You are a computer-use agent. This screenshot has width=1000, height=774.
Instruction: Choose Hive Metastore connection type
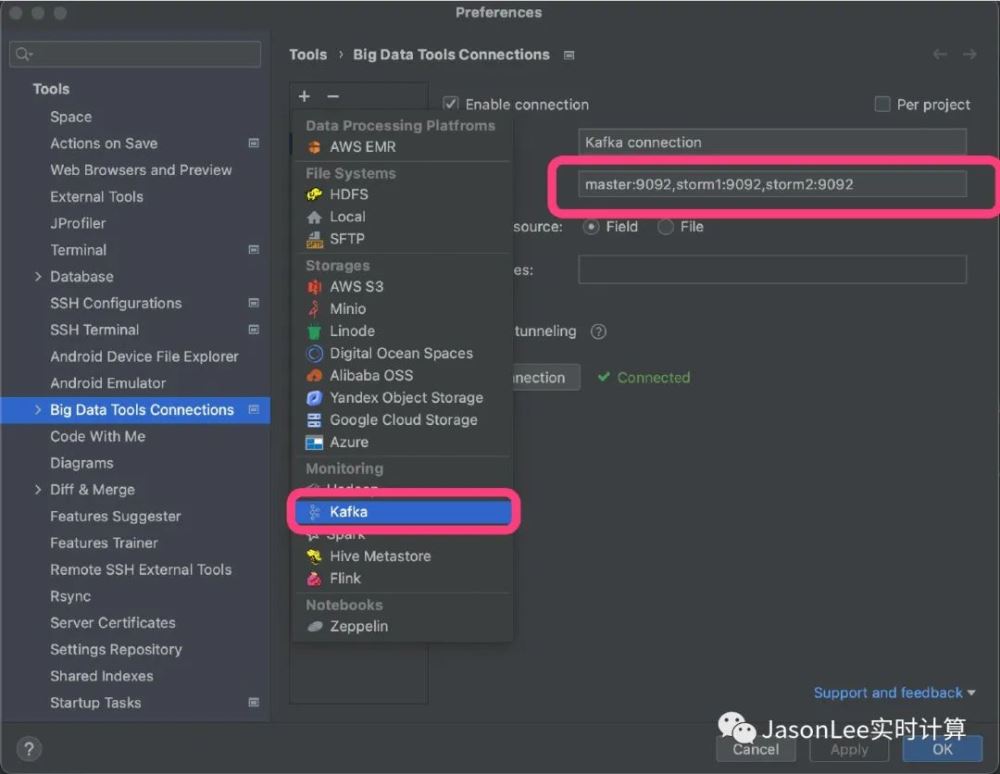pyautogui.click(x=380, y=556)
